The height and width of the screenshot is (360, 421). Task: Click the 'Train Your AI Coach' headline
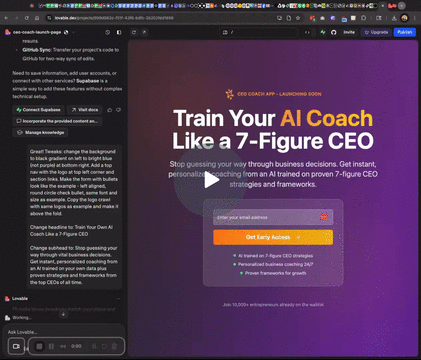click(x=273, y=129)
